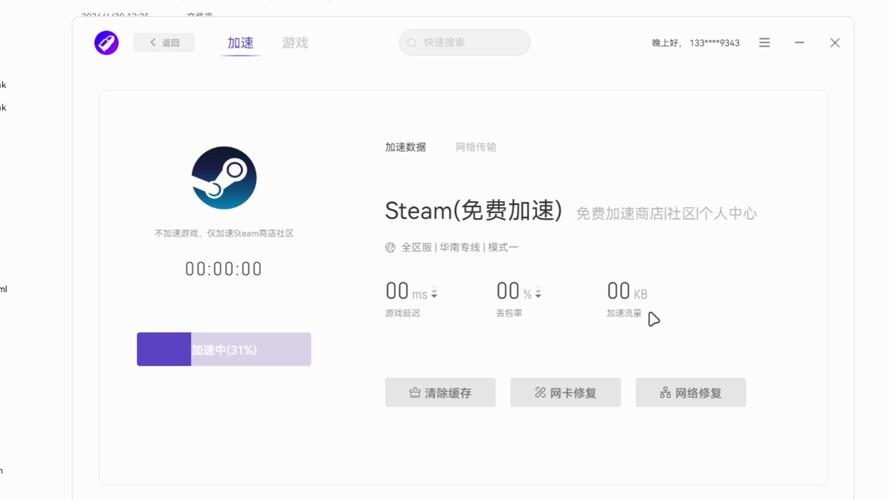Close the accelerator window
The width and height of the screenshot is (889, 500).
(x=835, y=43)
